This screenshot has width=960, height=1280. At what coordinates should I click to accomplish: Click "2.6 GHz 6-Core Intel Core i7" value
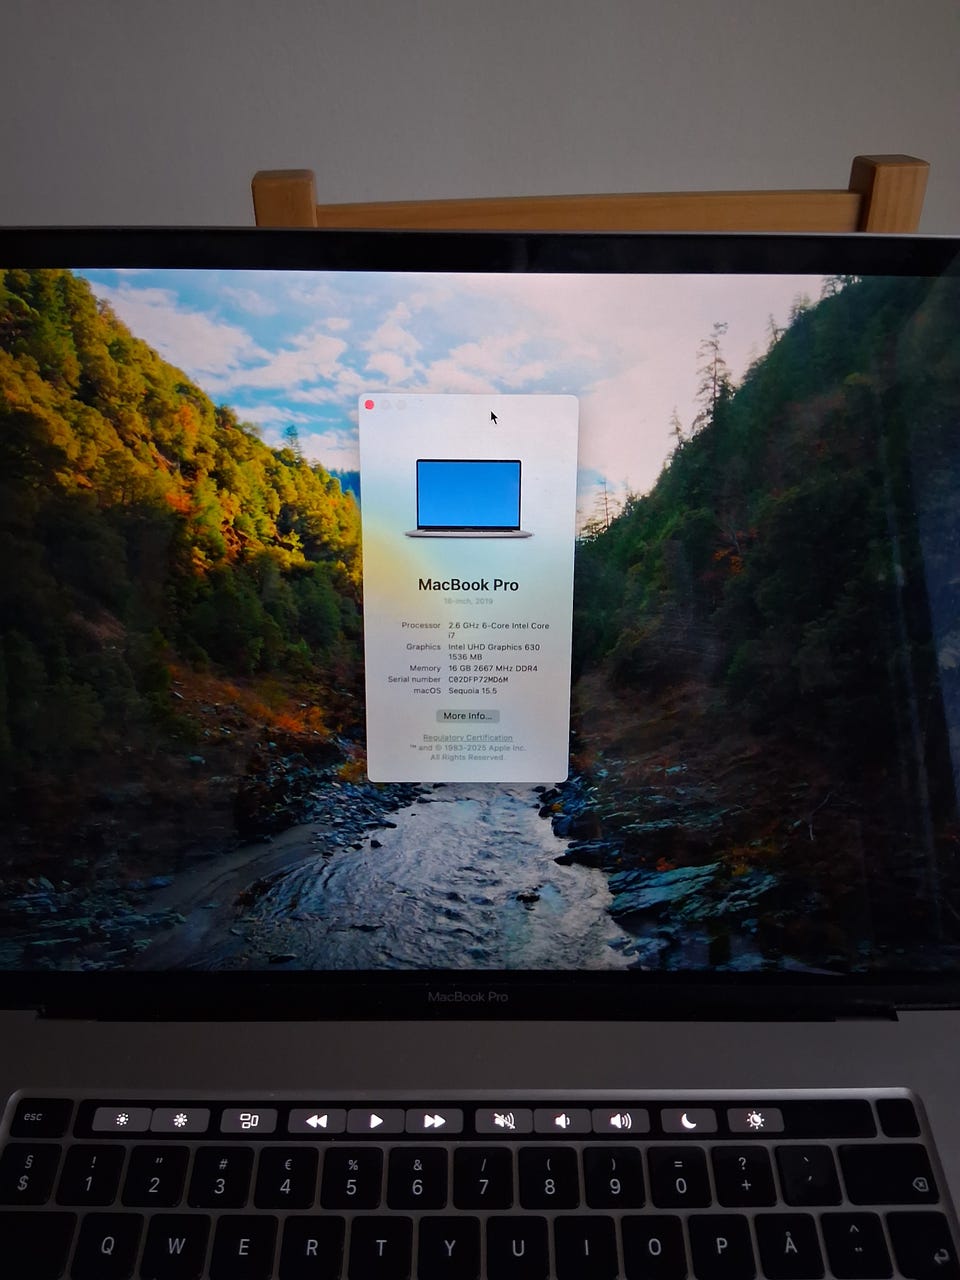click(498, 630)
